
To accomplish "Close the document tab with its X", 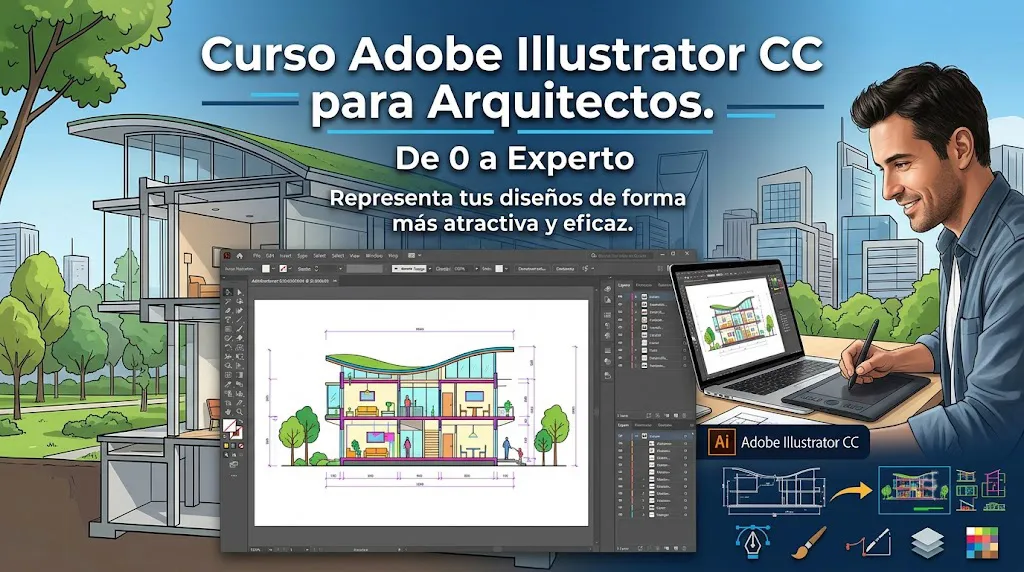I will tap(335, 281).
